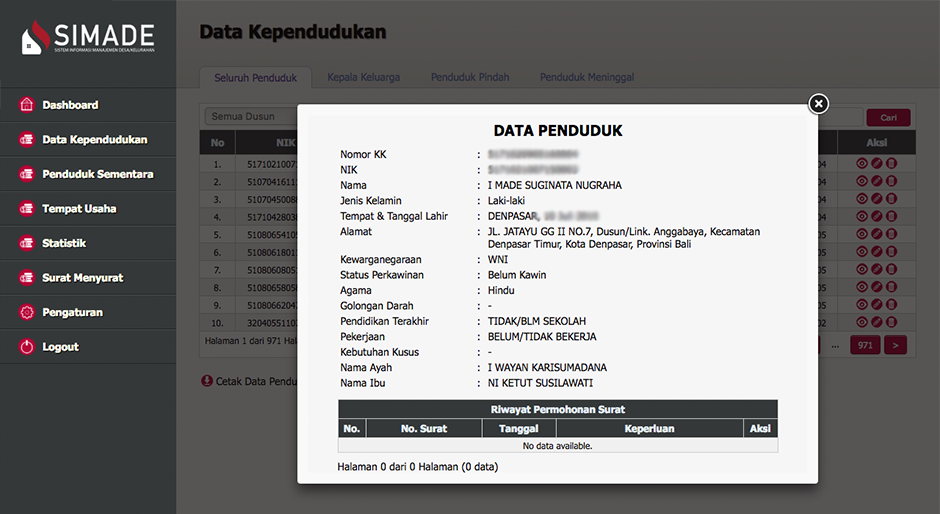Click the TIDAK/BLM SEKOLAH education value

(537, 321)
